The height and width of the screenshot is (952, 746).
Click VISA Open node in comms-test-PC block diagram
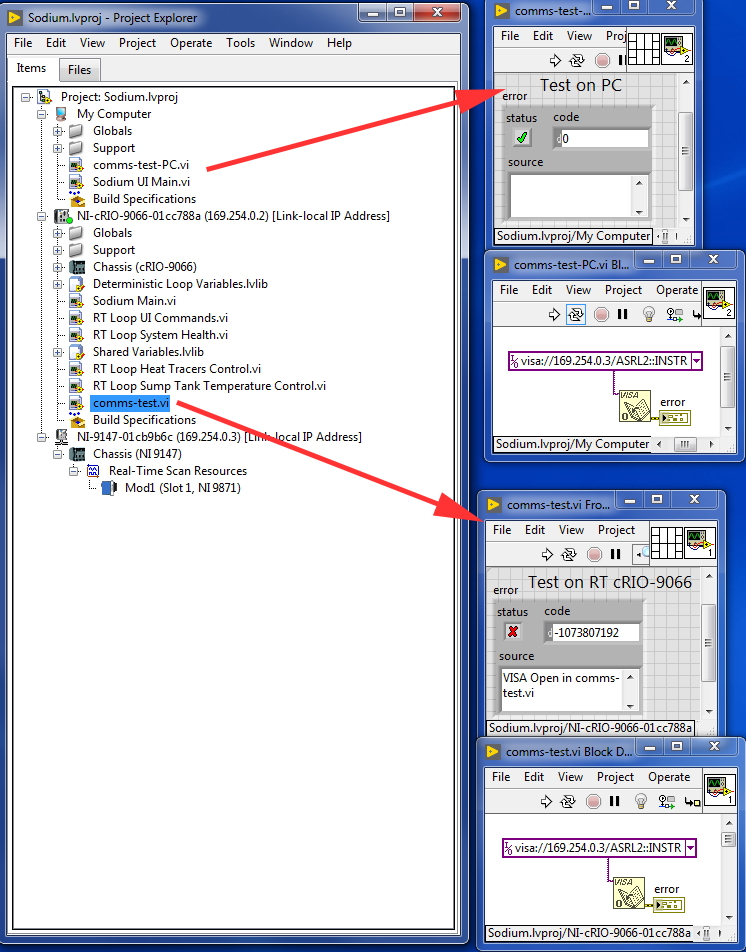pos(634,406)
